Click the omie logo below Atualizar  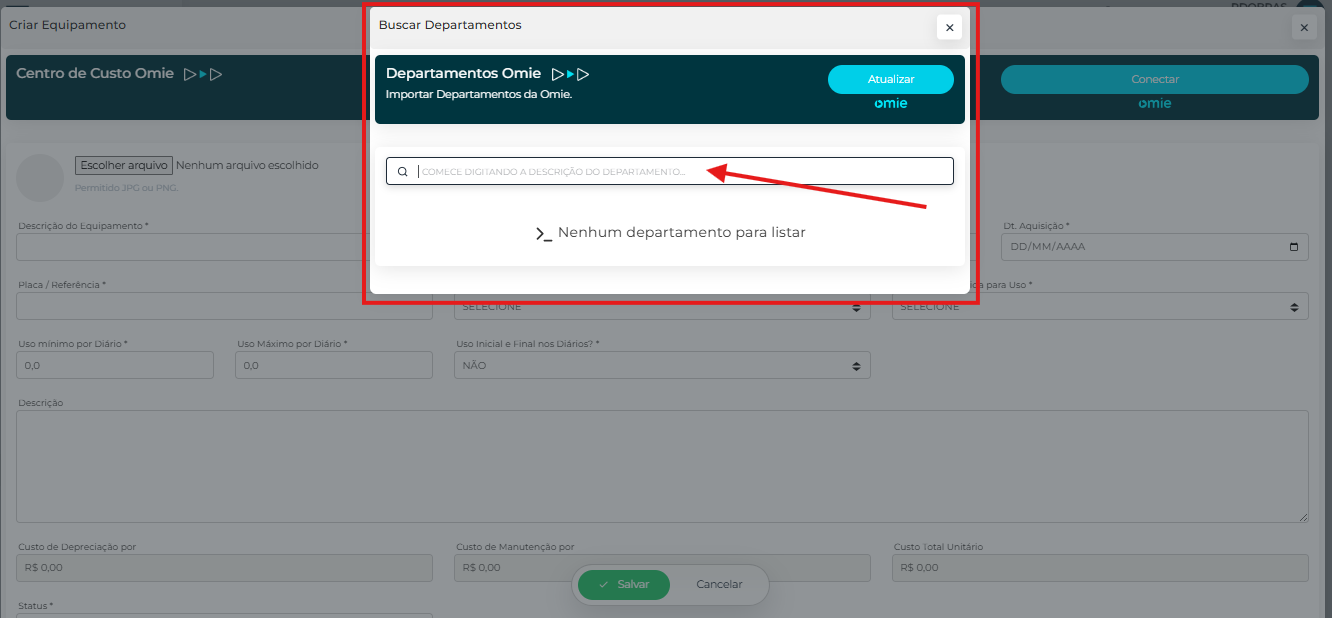tap(890, 104)
